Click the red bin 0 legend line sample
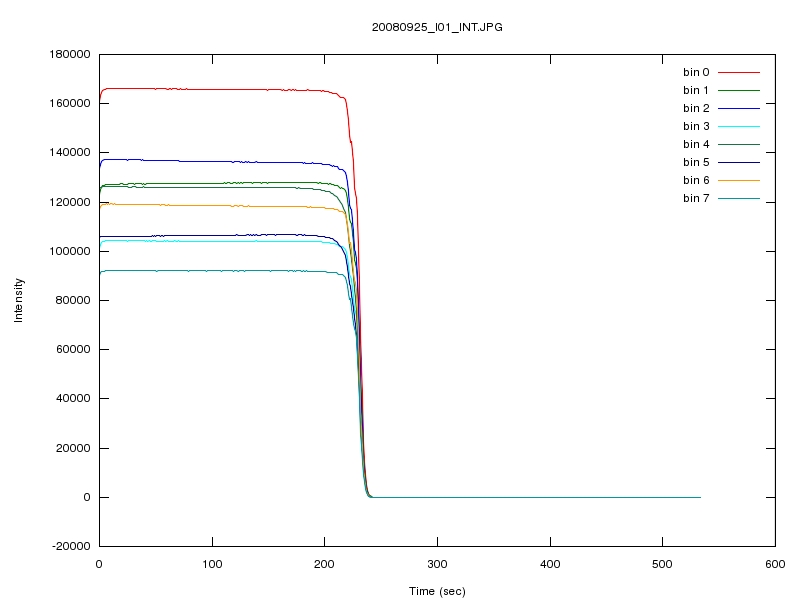800x600 pixels. (739, 72)
